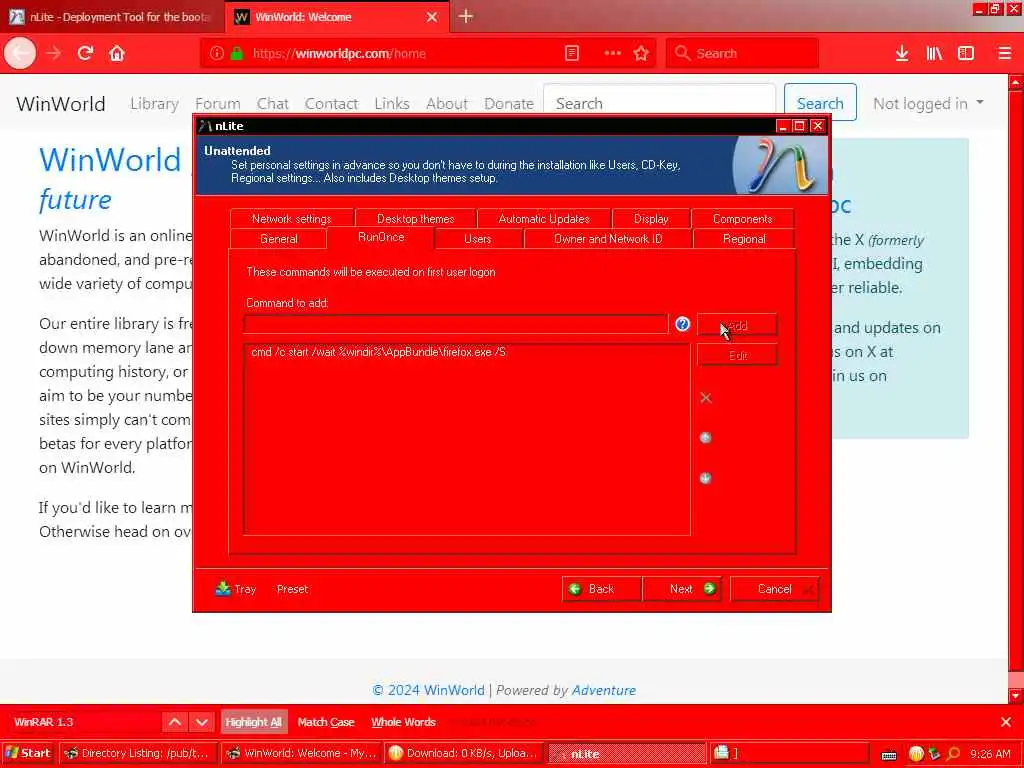
Task: Follow the Adventure link in footer
Action: [x=603, y=690]
